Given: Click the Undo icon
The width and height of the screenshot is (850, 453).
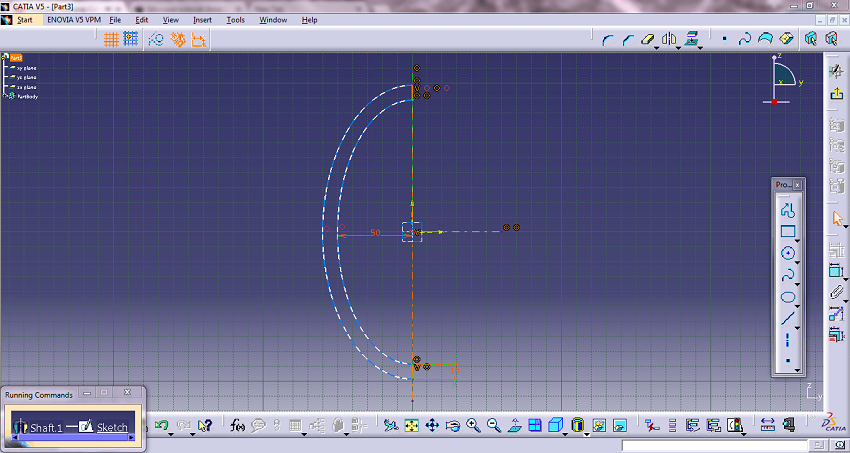Looking at the screenshot, I should click(x=161, y=426).
